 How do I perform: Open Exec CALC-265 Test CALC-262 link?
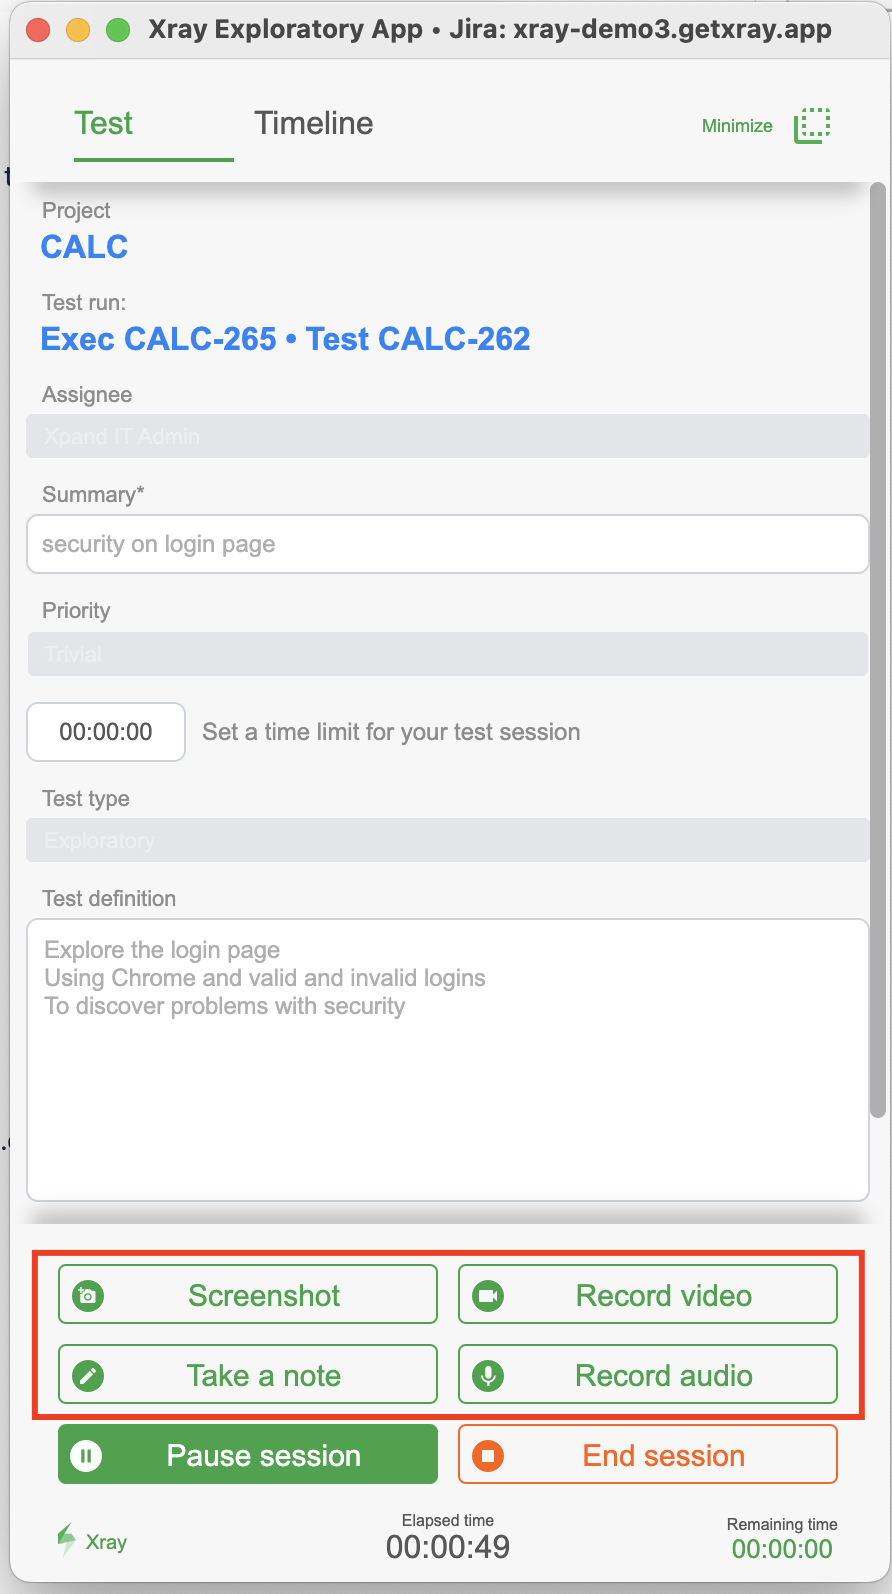click(286, 339)
